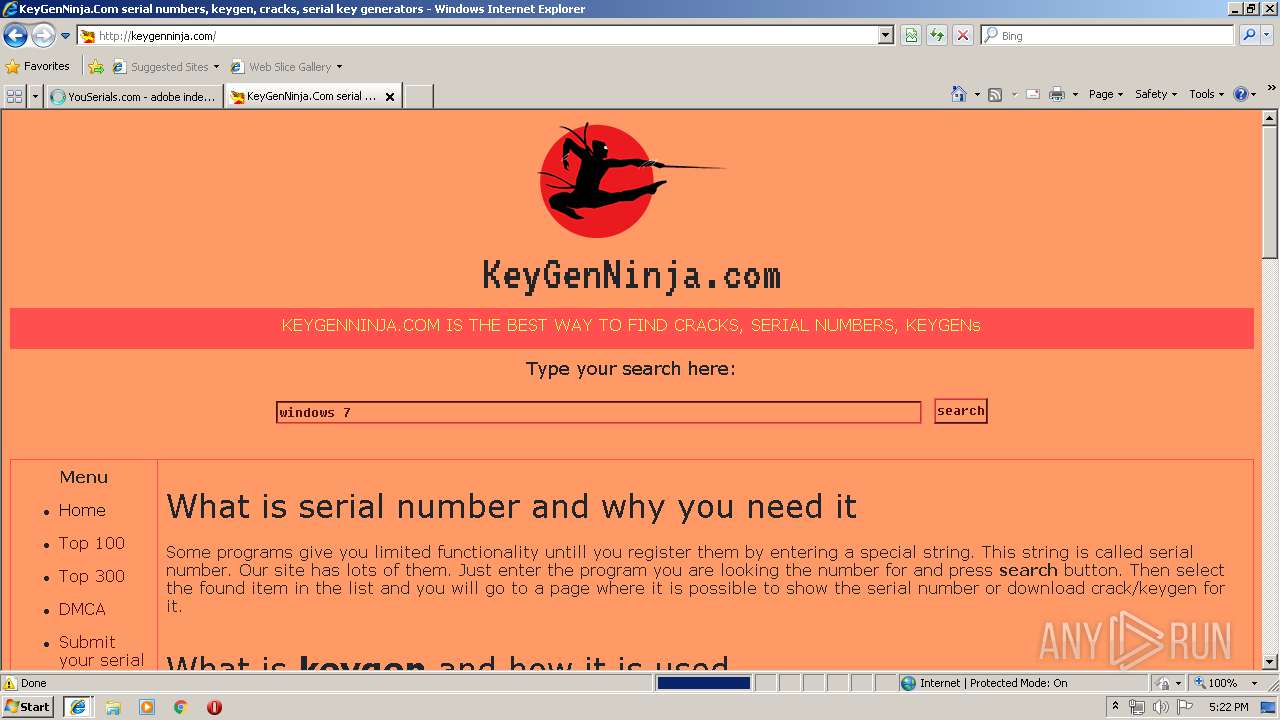The width and height of the screenshot is (1280, 720).
Task: Add to Favorites Bar icon
Action: pyautogui.click(x=96, y=67)
